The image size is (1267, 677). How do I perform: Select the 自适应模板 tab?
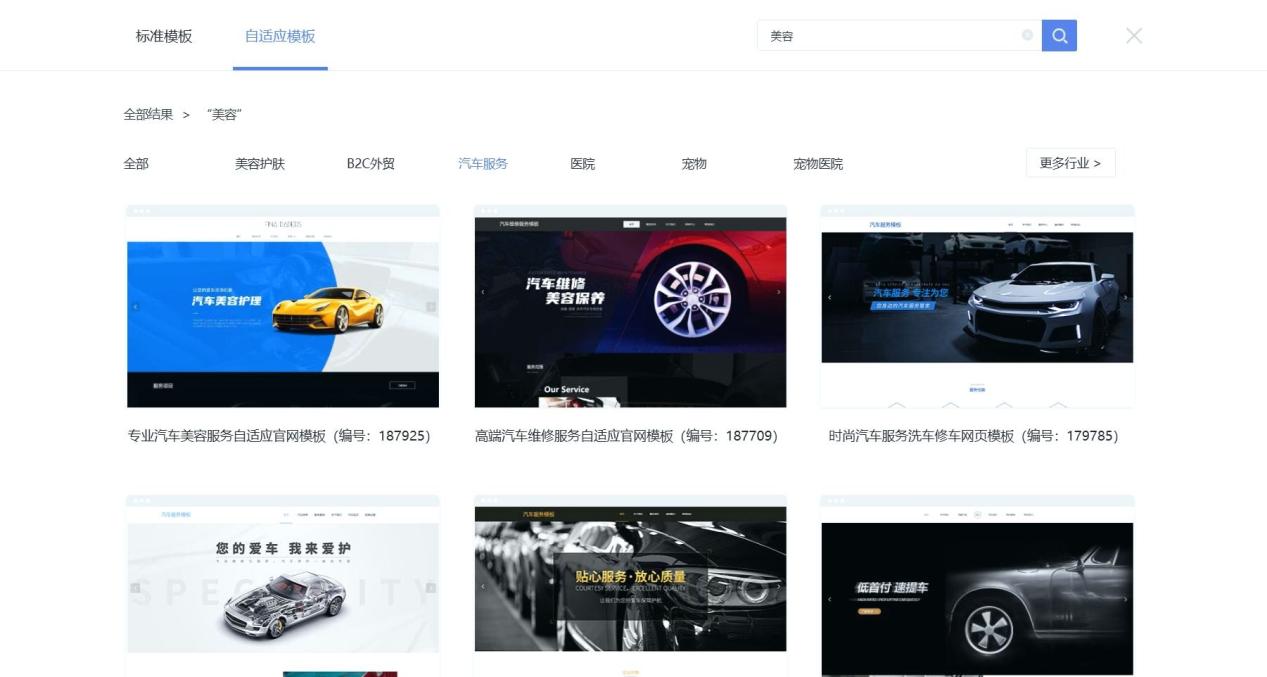(x=280, y=36)
